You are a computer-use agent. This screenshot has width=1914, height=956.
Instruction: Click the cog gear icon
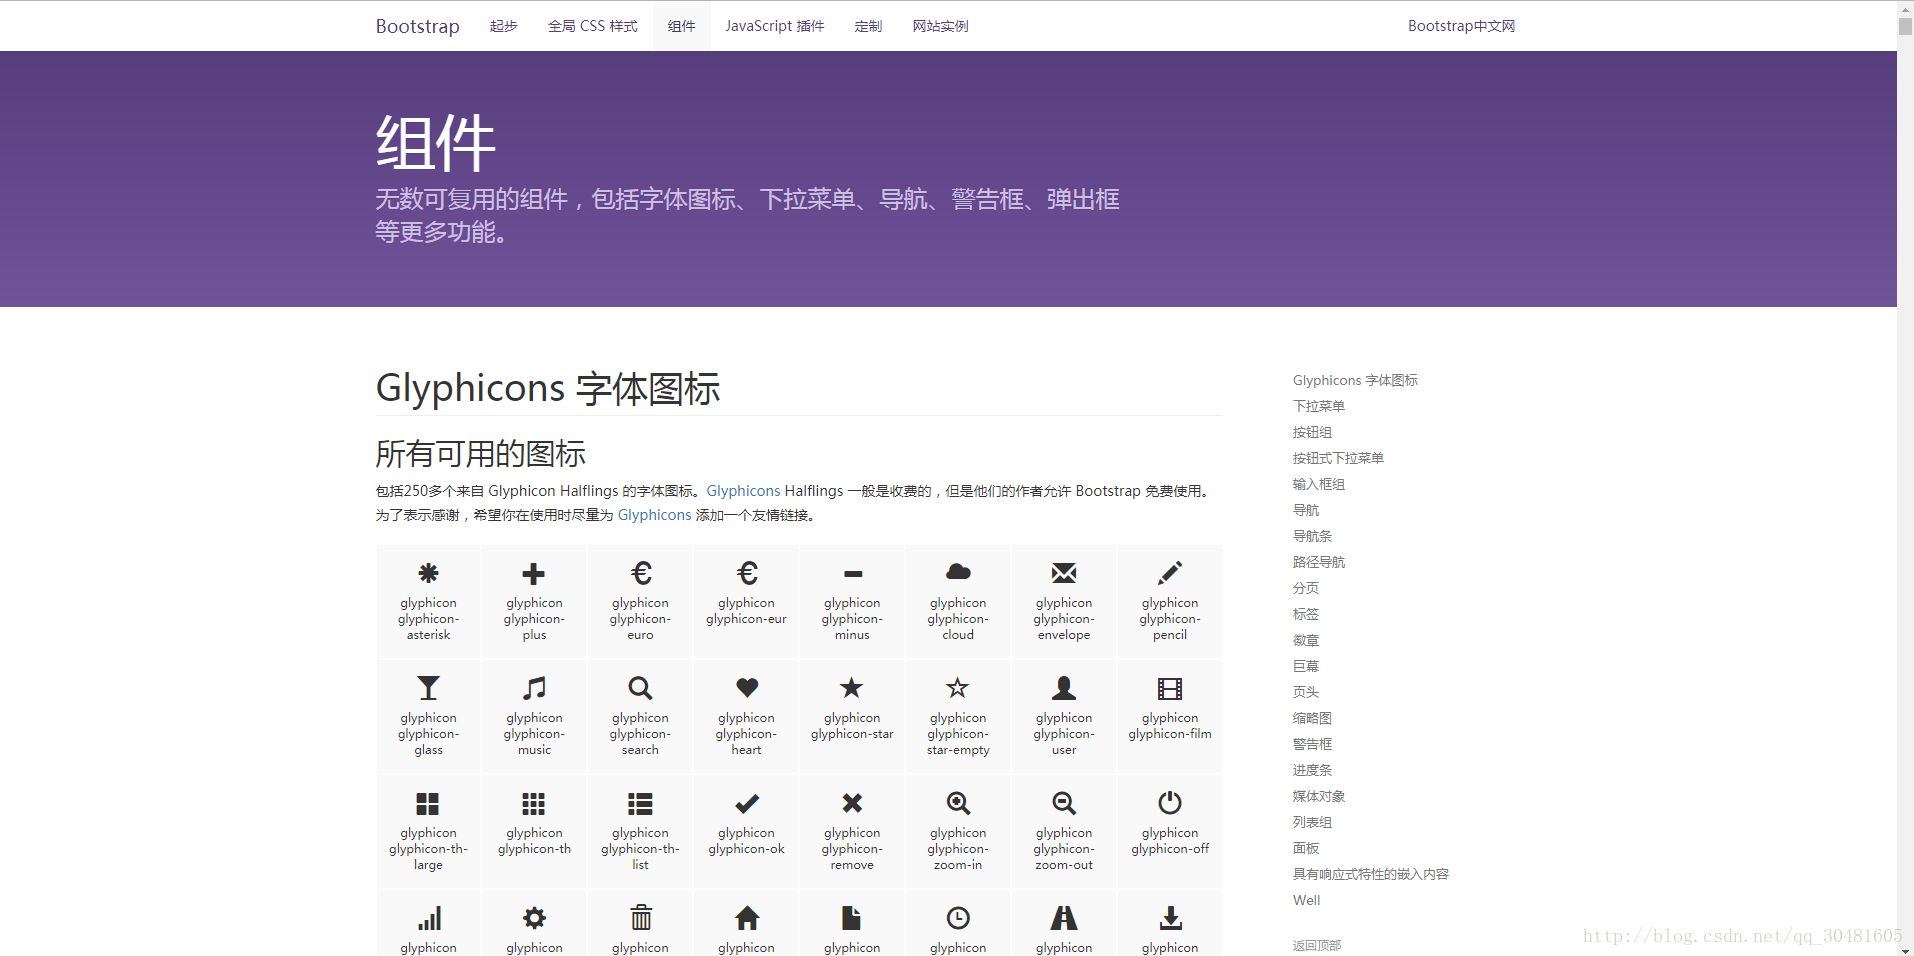point(535,918)
